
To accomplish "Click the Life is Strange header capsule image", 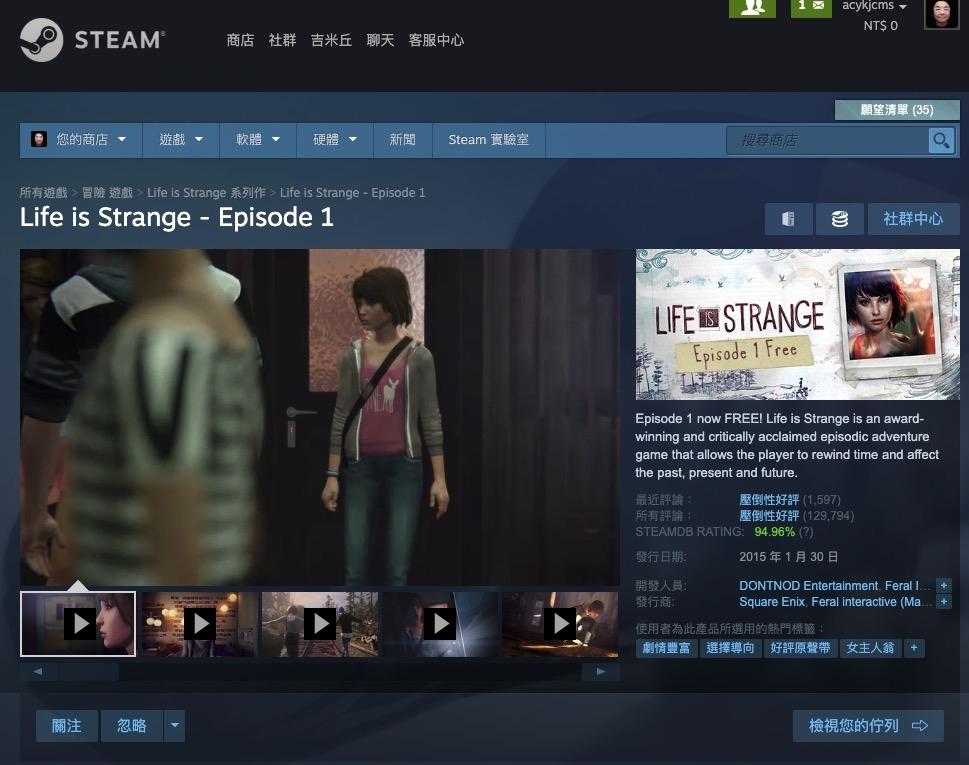I will coord(798,324).
